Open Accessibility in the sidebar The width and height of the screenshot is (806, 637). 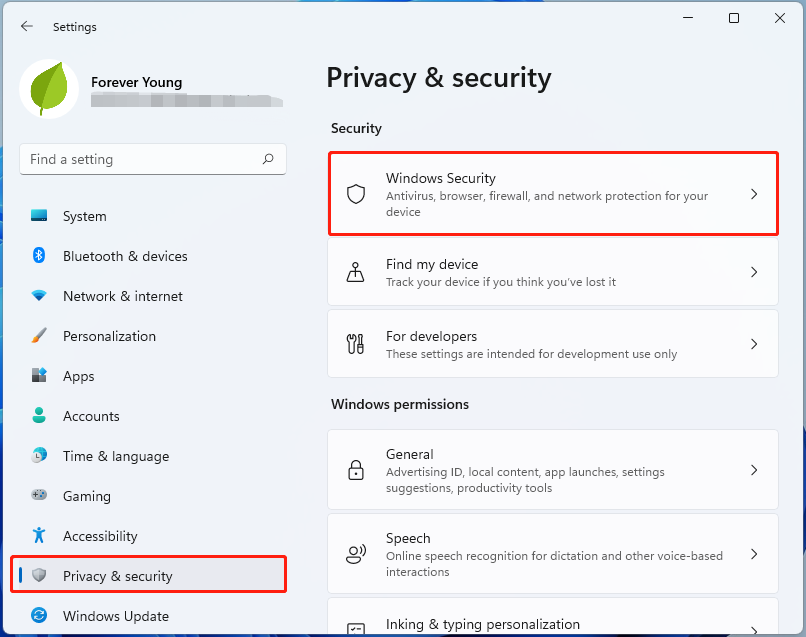pyautogui.click(x=100, y=536)
